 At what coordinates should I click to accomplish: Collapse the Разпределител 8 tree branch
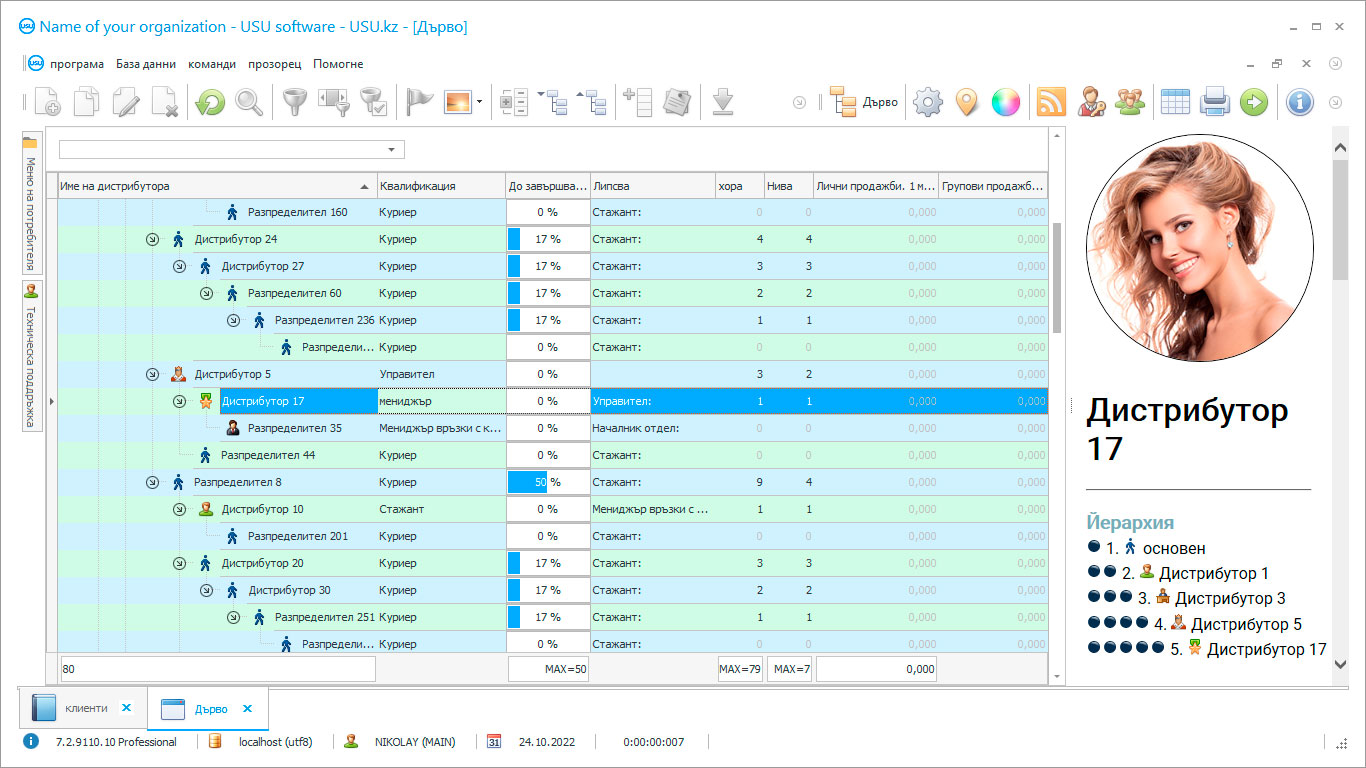[152, 483]
